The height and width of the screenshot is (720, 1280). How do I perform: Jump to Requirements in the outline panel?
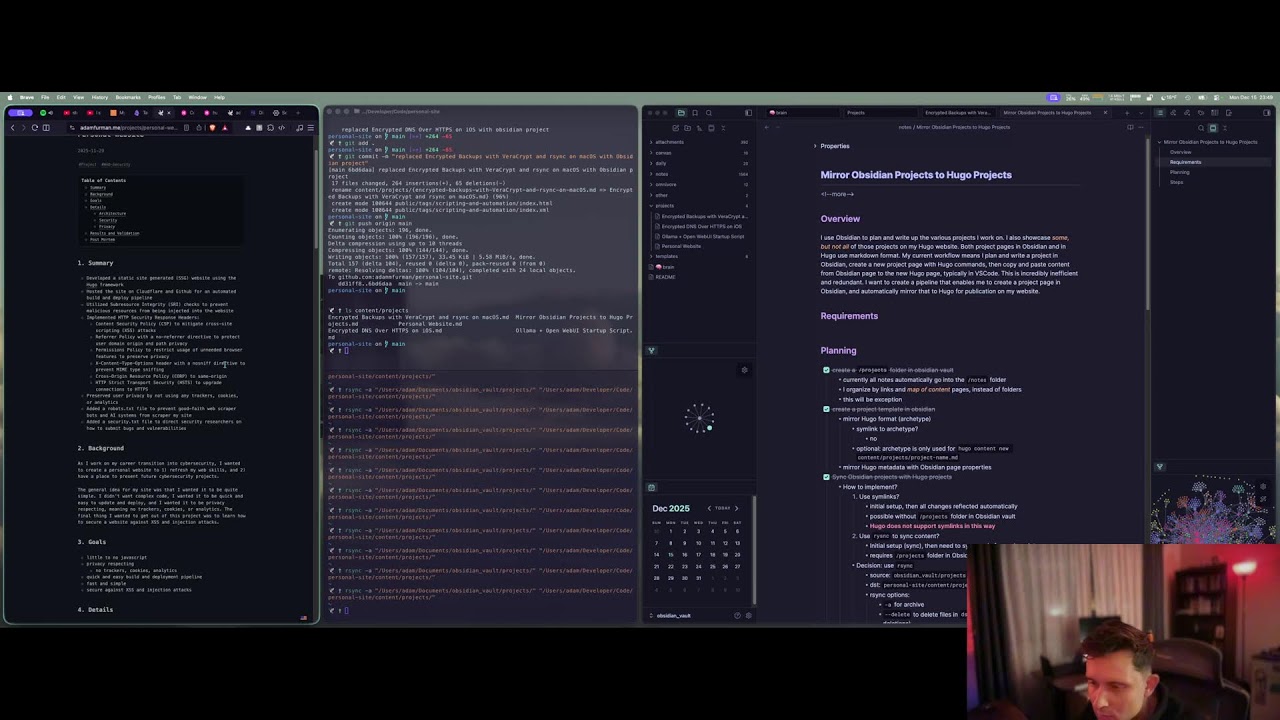click(x=1185, y=162)
